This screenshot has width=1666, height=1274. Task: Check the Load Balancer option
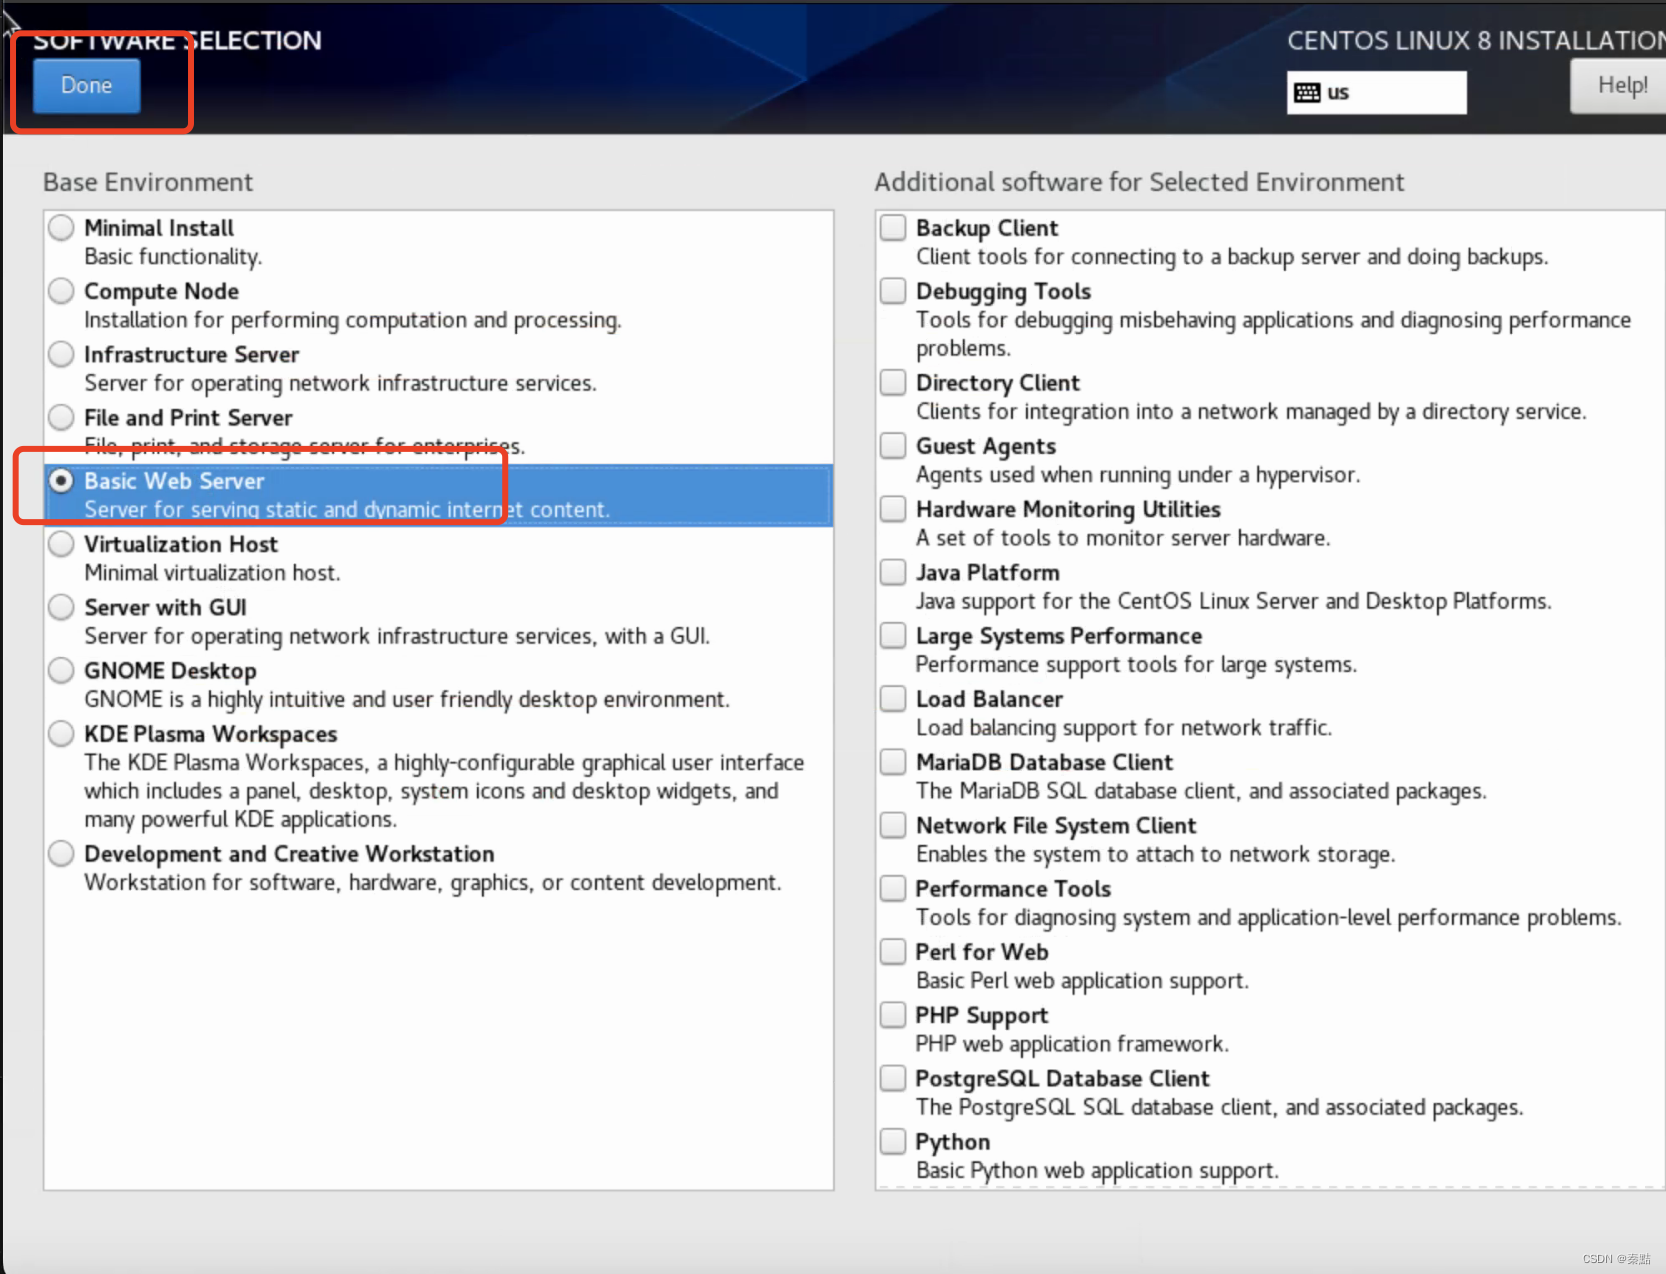click(x=893, y=699)
